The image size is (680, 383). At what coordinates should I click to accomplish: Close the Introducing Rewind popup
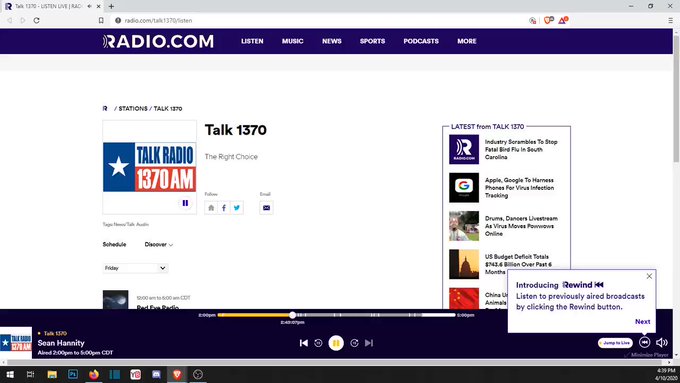(649, 276)
